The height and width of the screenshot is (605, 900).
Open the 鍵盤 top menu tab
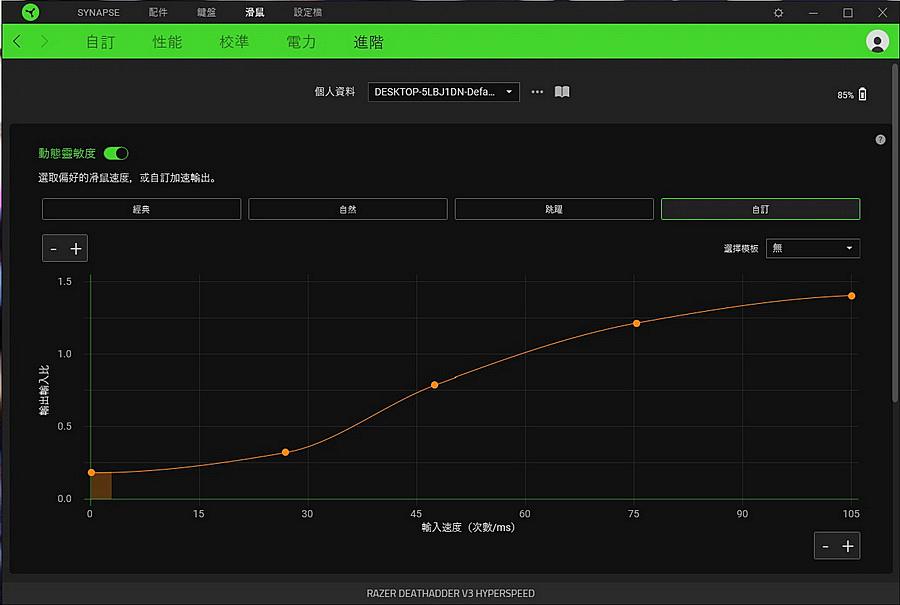click(x=206, y=13)
